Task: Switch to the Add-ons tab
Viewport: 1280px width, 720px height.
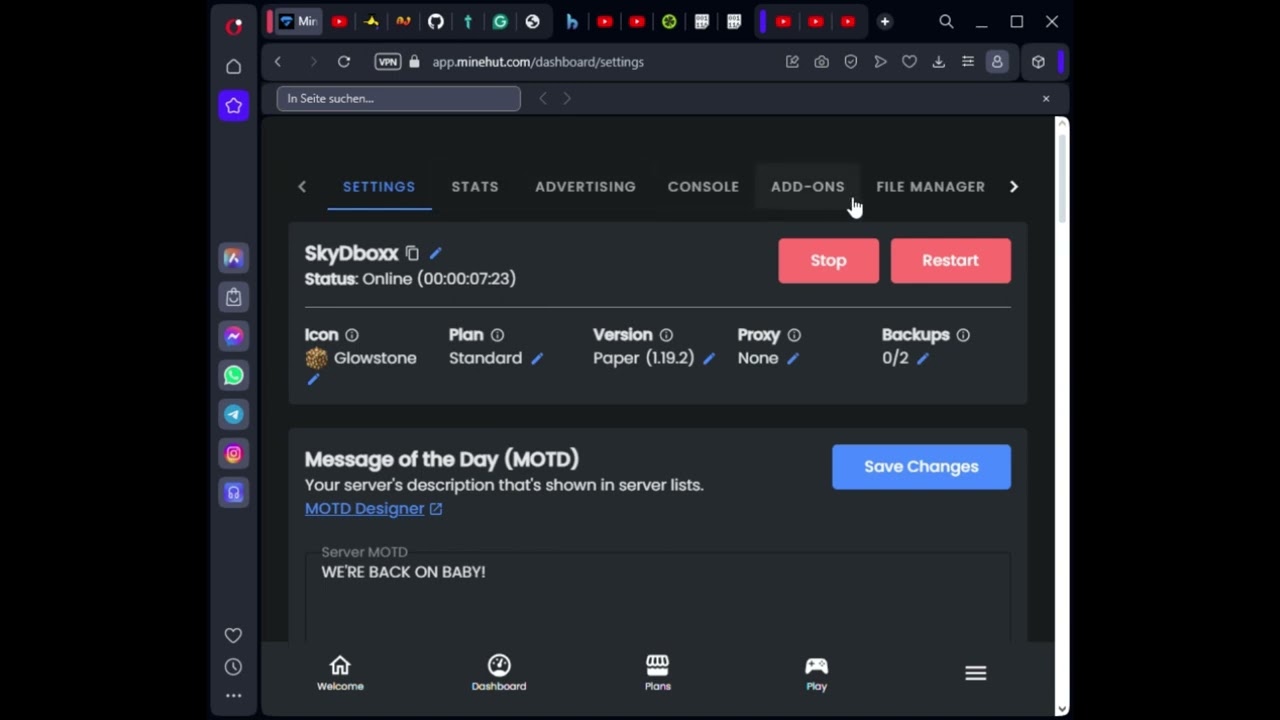Action: 808,187
